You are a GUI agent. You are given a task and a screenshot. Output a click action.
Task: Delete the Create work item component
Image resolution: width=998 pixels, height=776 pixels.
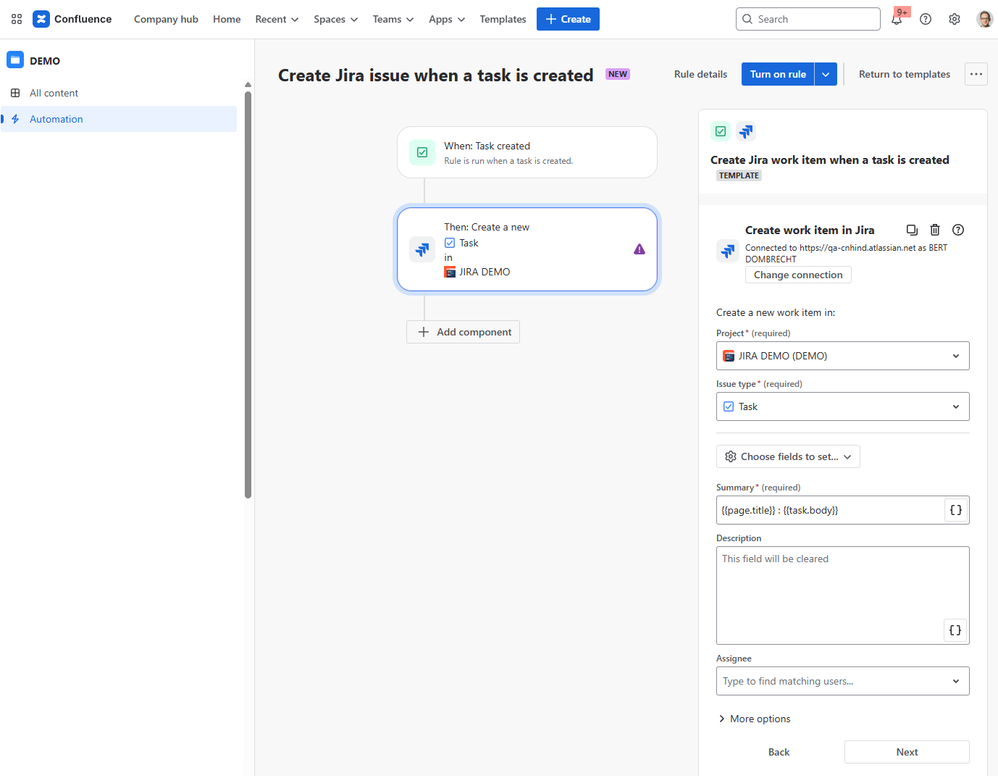pyautogui.click(x=935, y=230)
